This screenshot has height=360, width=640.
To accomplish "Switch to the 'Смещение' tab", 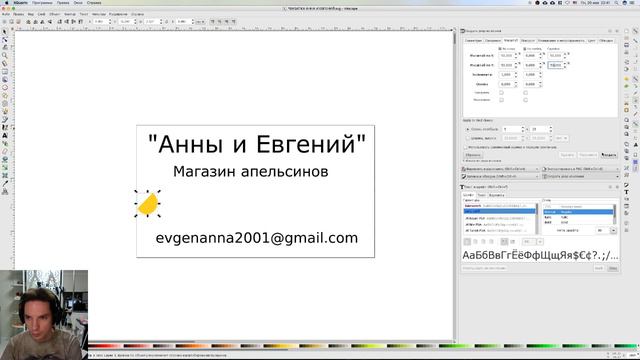I will [x=493, y=40].
